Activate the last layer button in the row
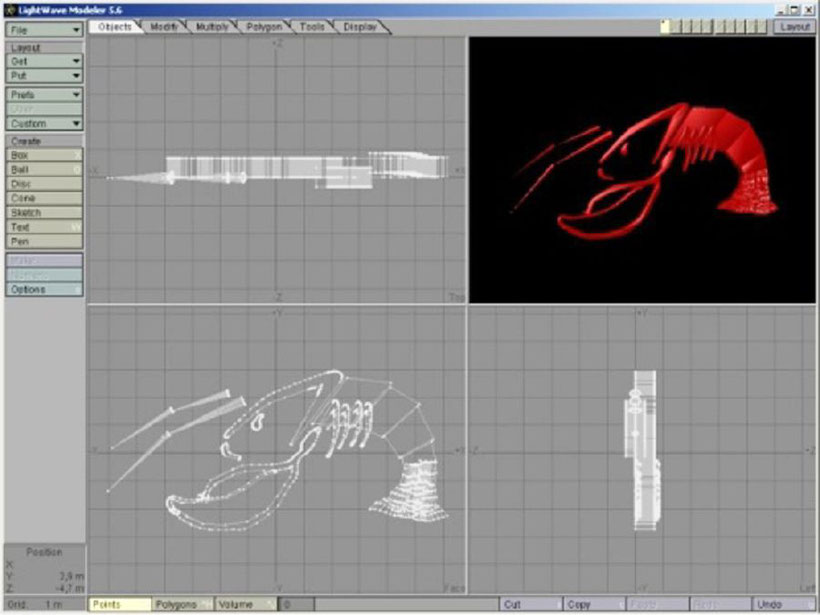Image resolution: width=820 pixels, height=615 pixels. (x=761, y=27)
